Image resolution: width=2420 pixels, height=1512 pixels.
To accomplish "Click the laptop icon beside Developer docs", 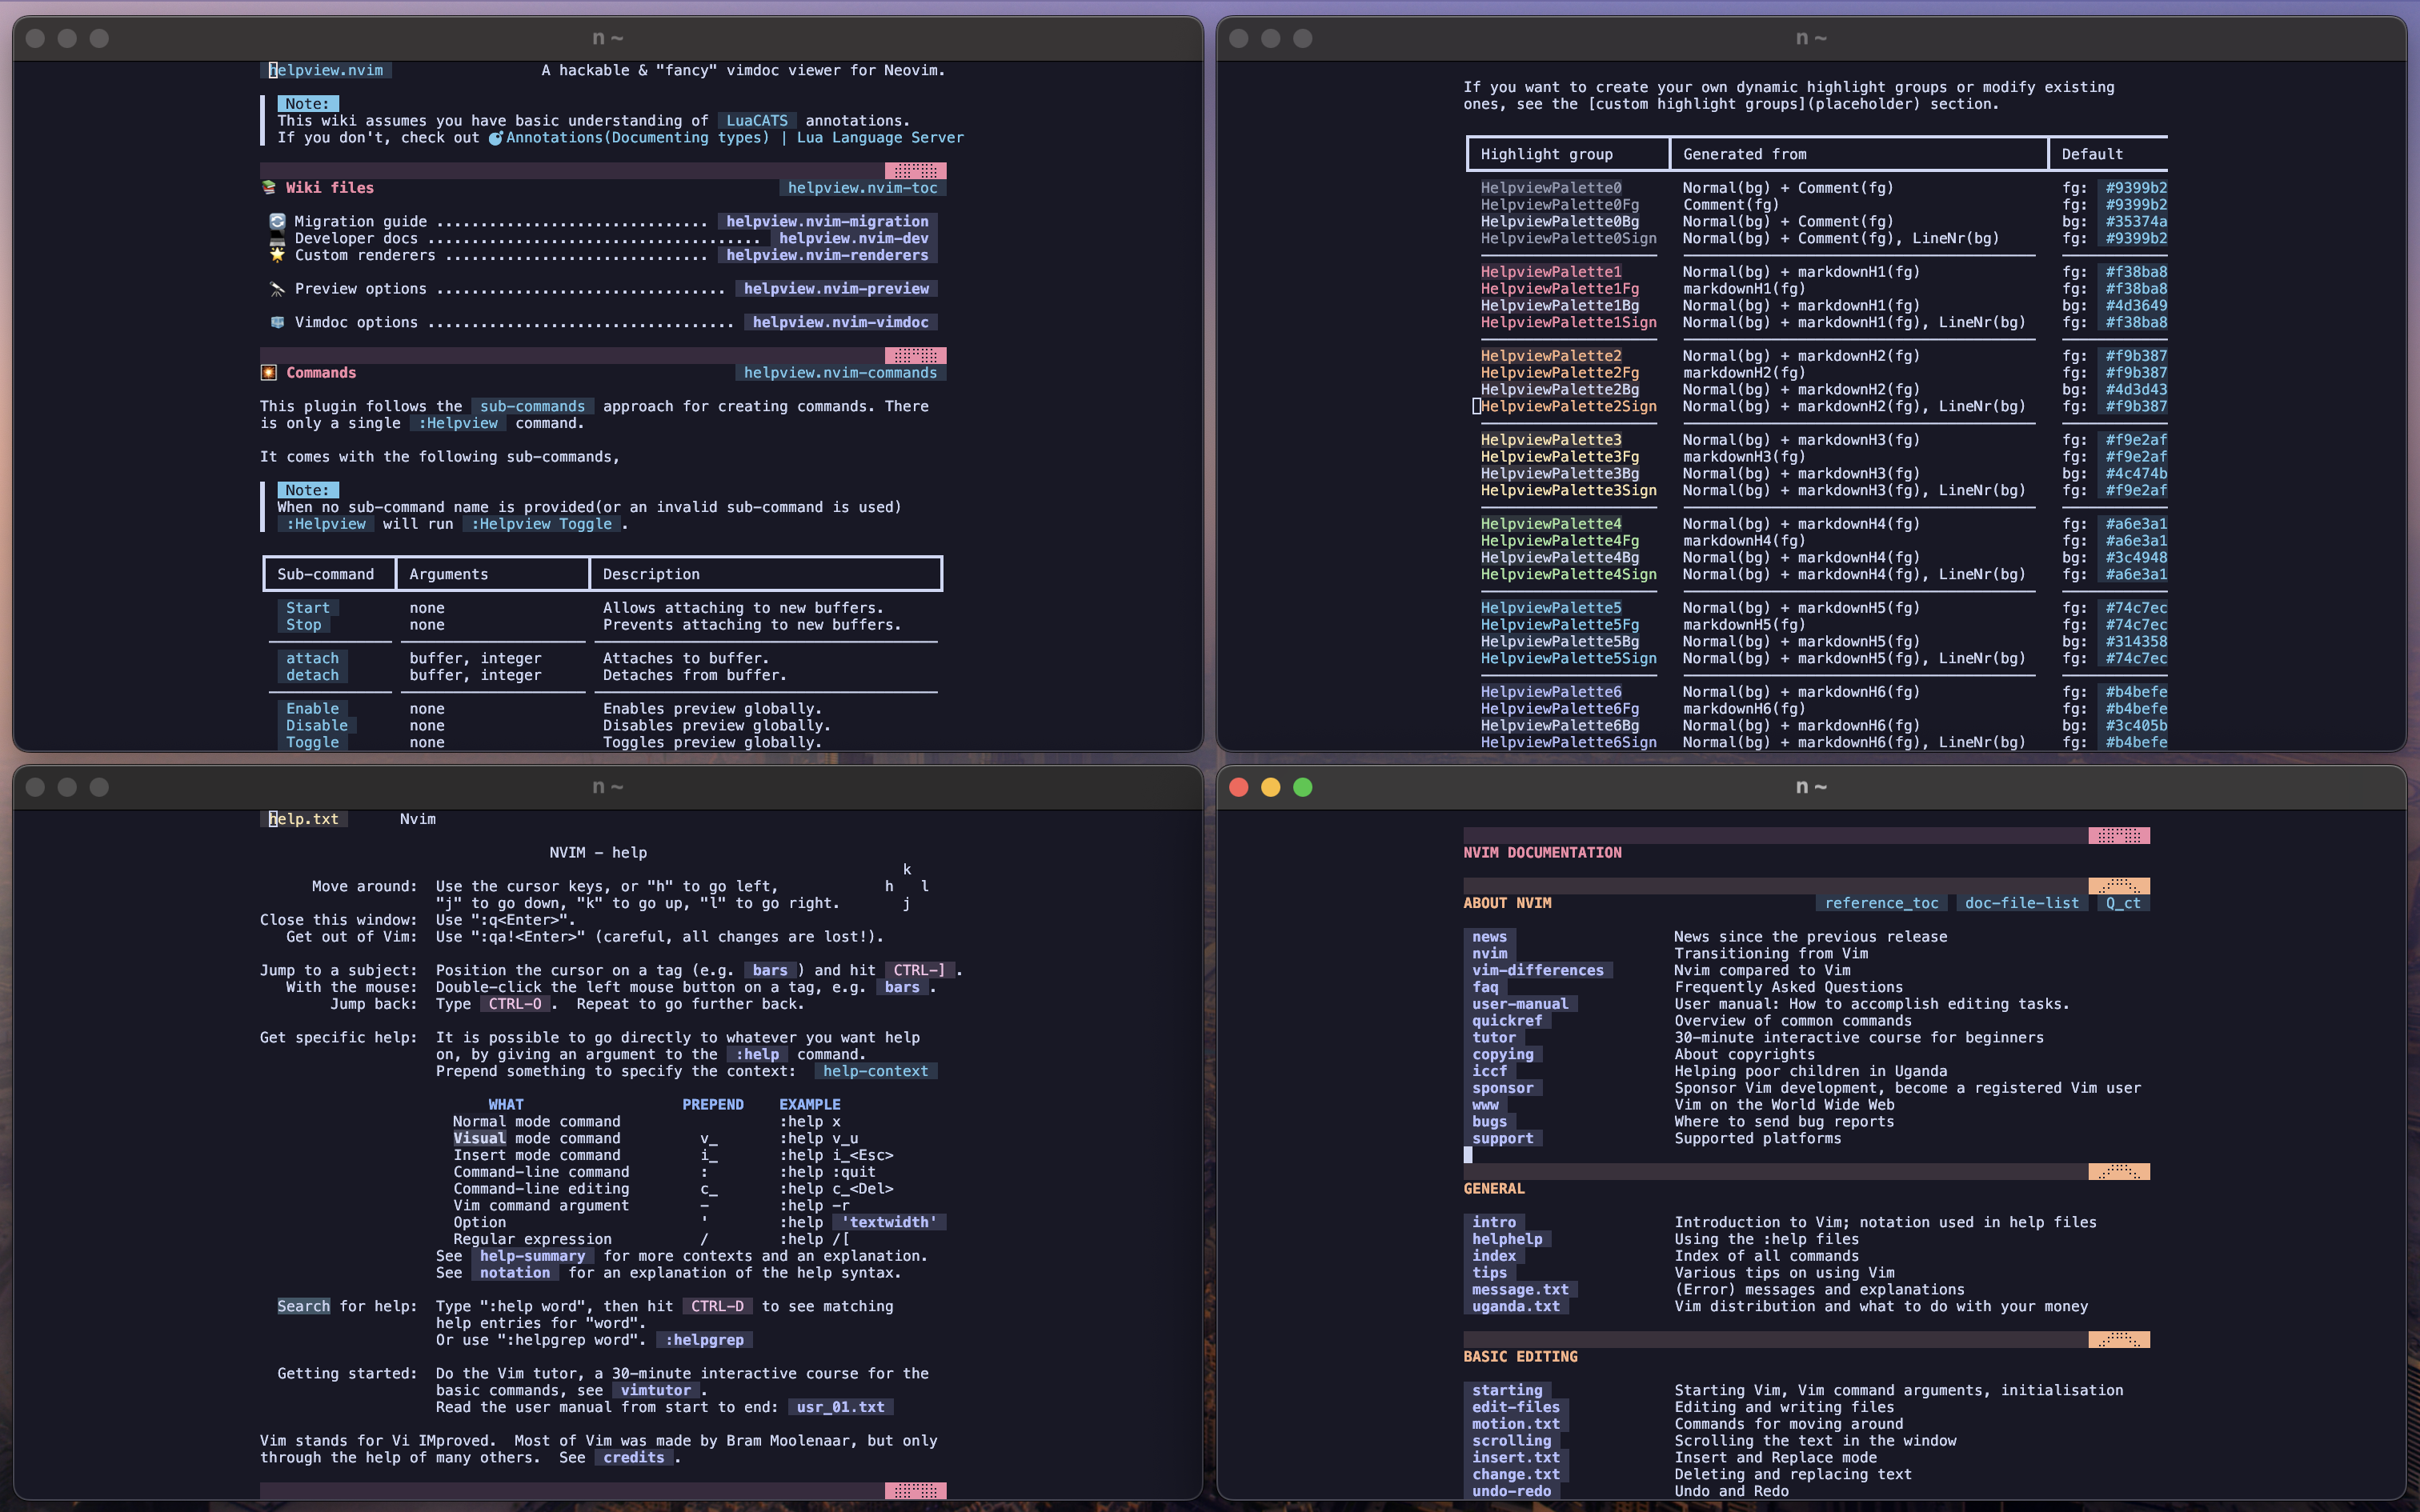I will [277, 238].
